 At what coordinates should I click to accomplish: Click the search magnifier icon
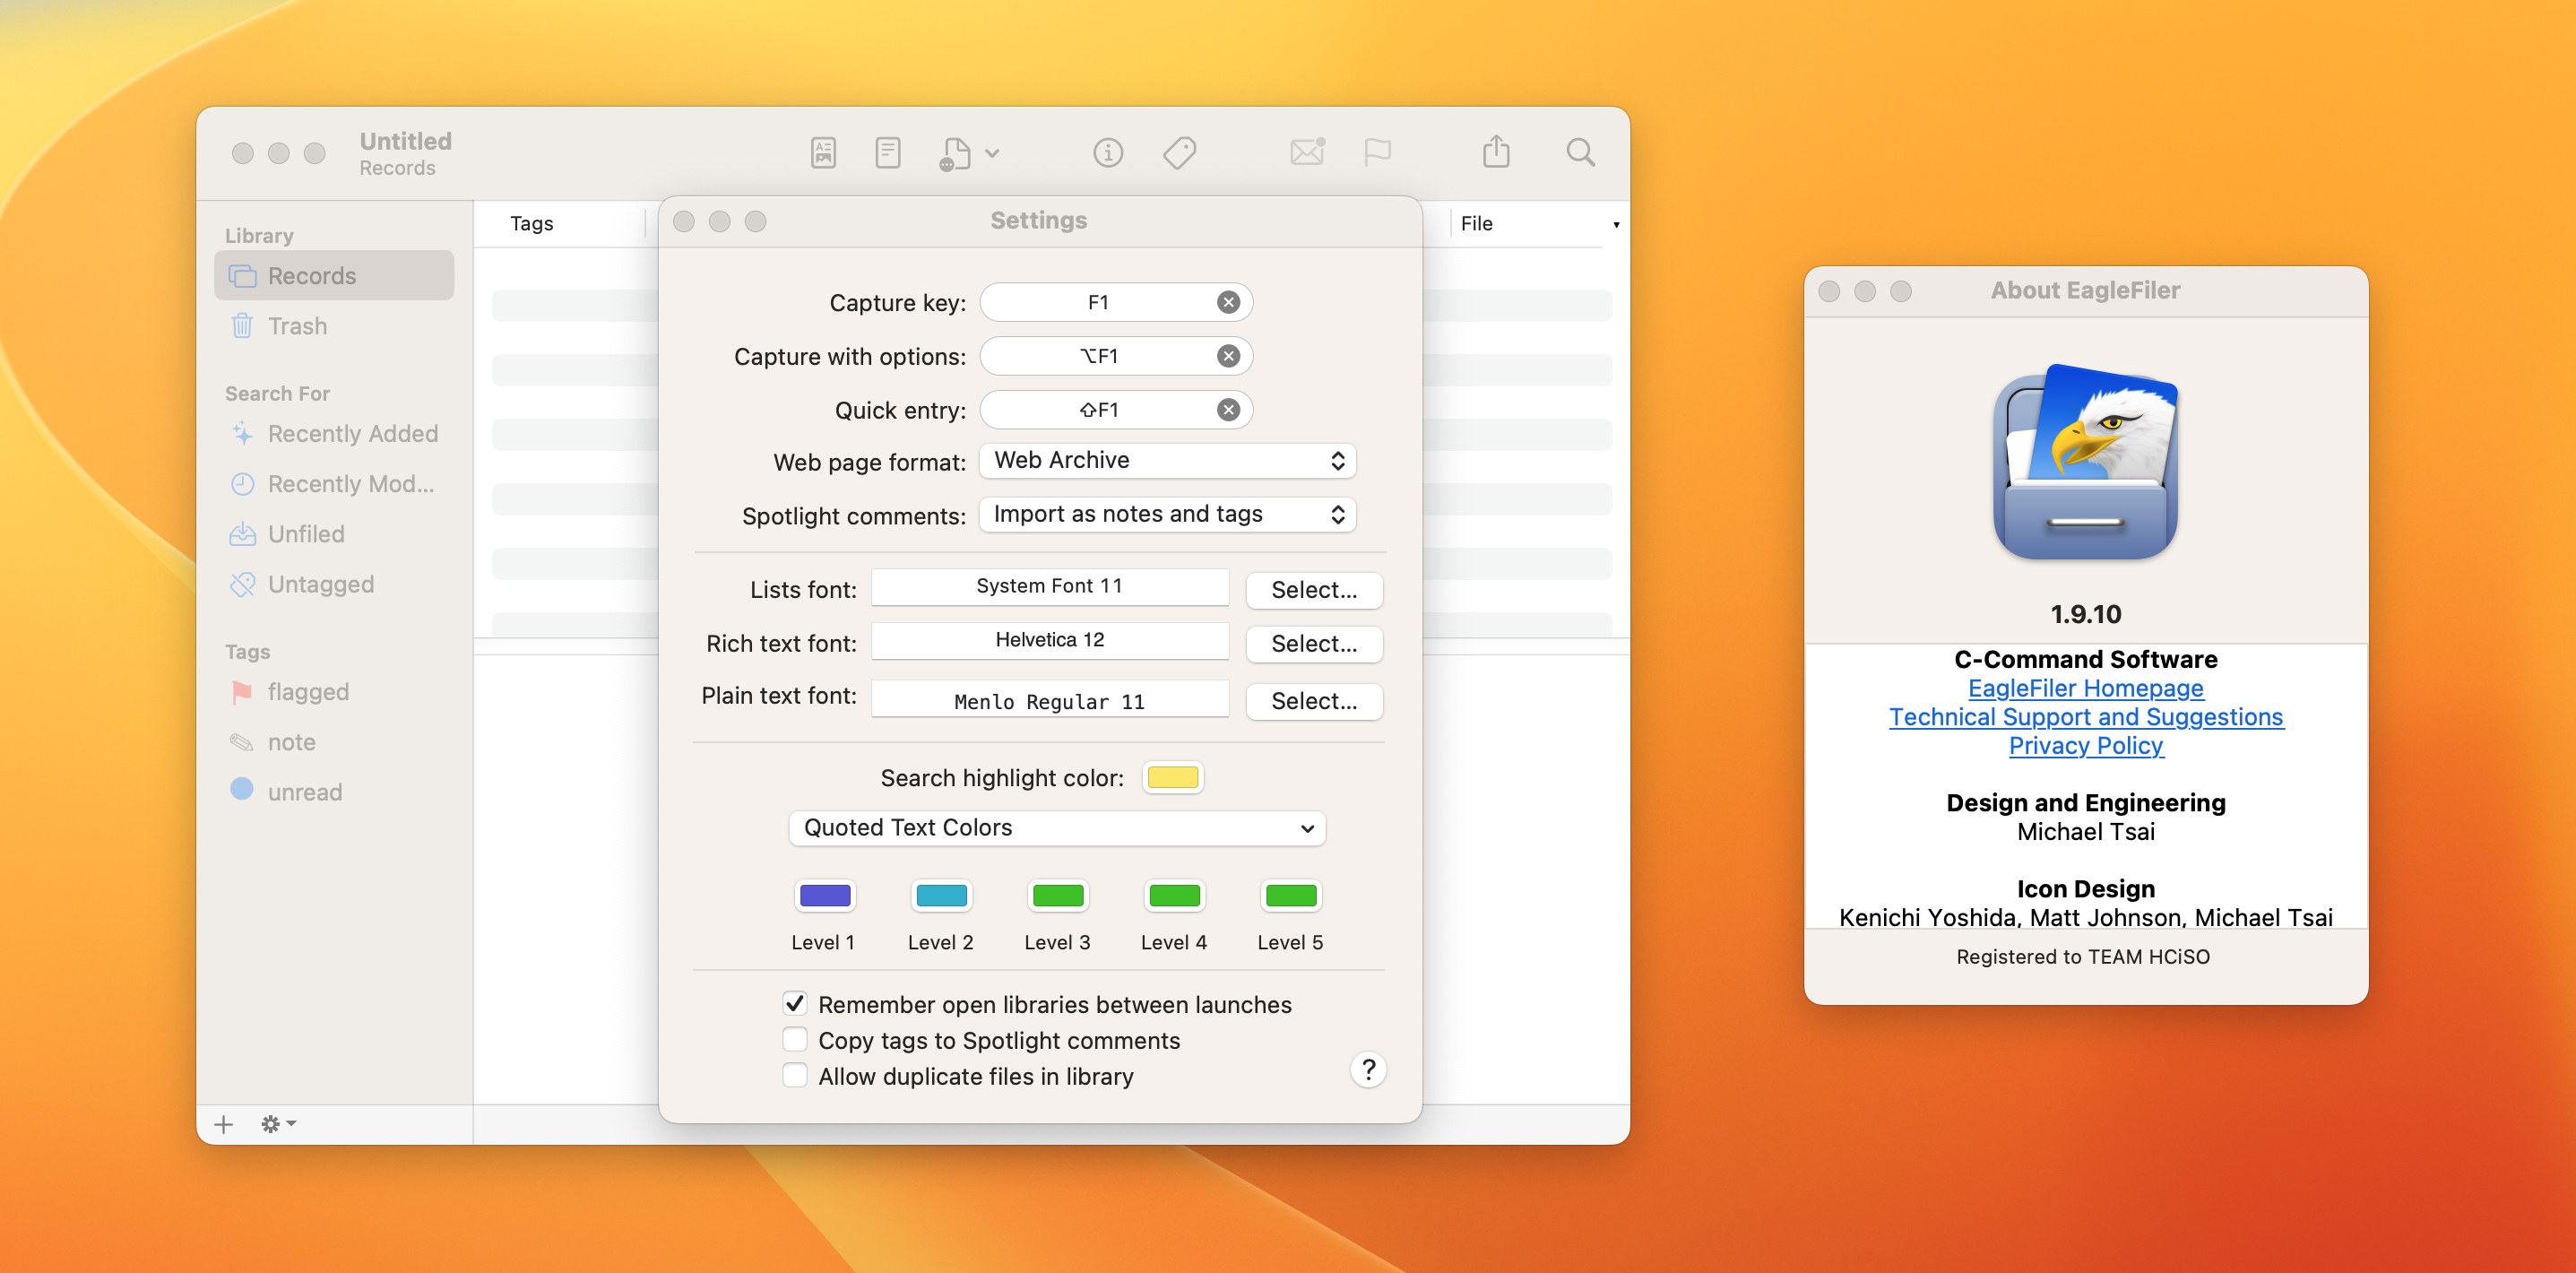pos(1580,153)
